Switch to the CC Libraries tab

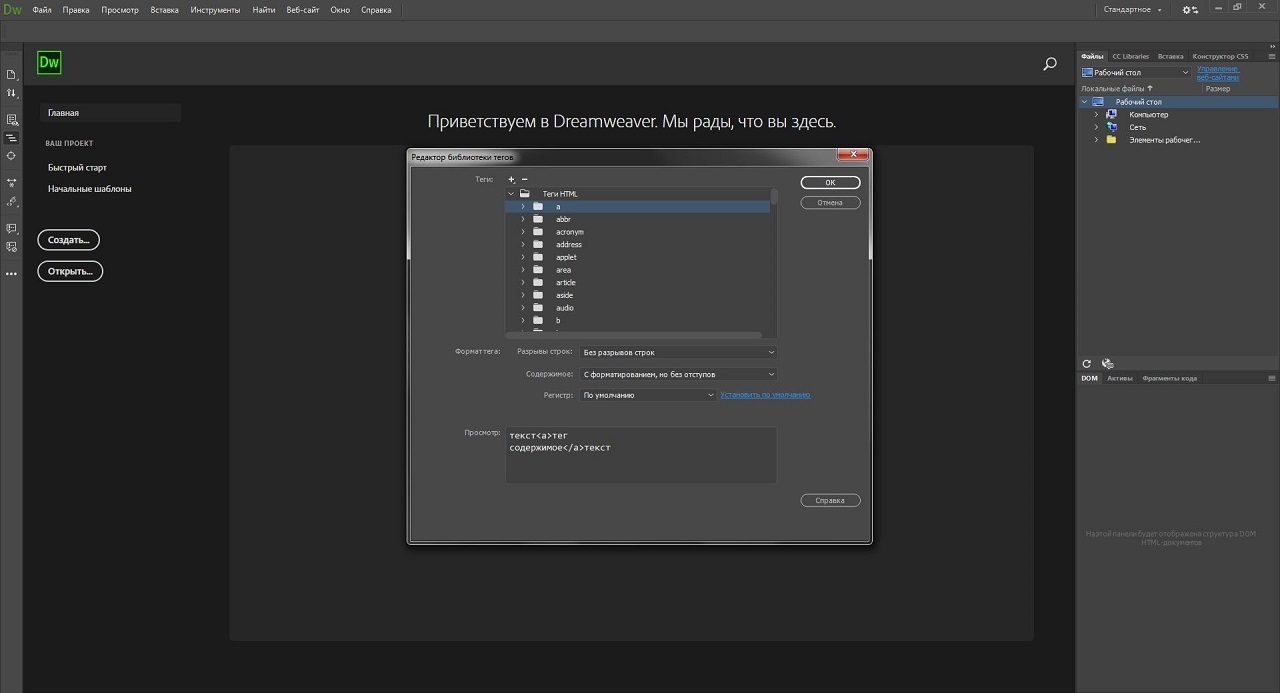point(1130,56)
